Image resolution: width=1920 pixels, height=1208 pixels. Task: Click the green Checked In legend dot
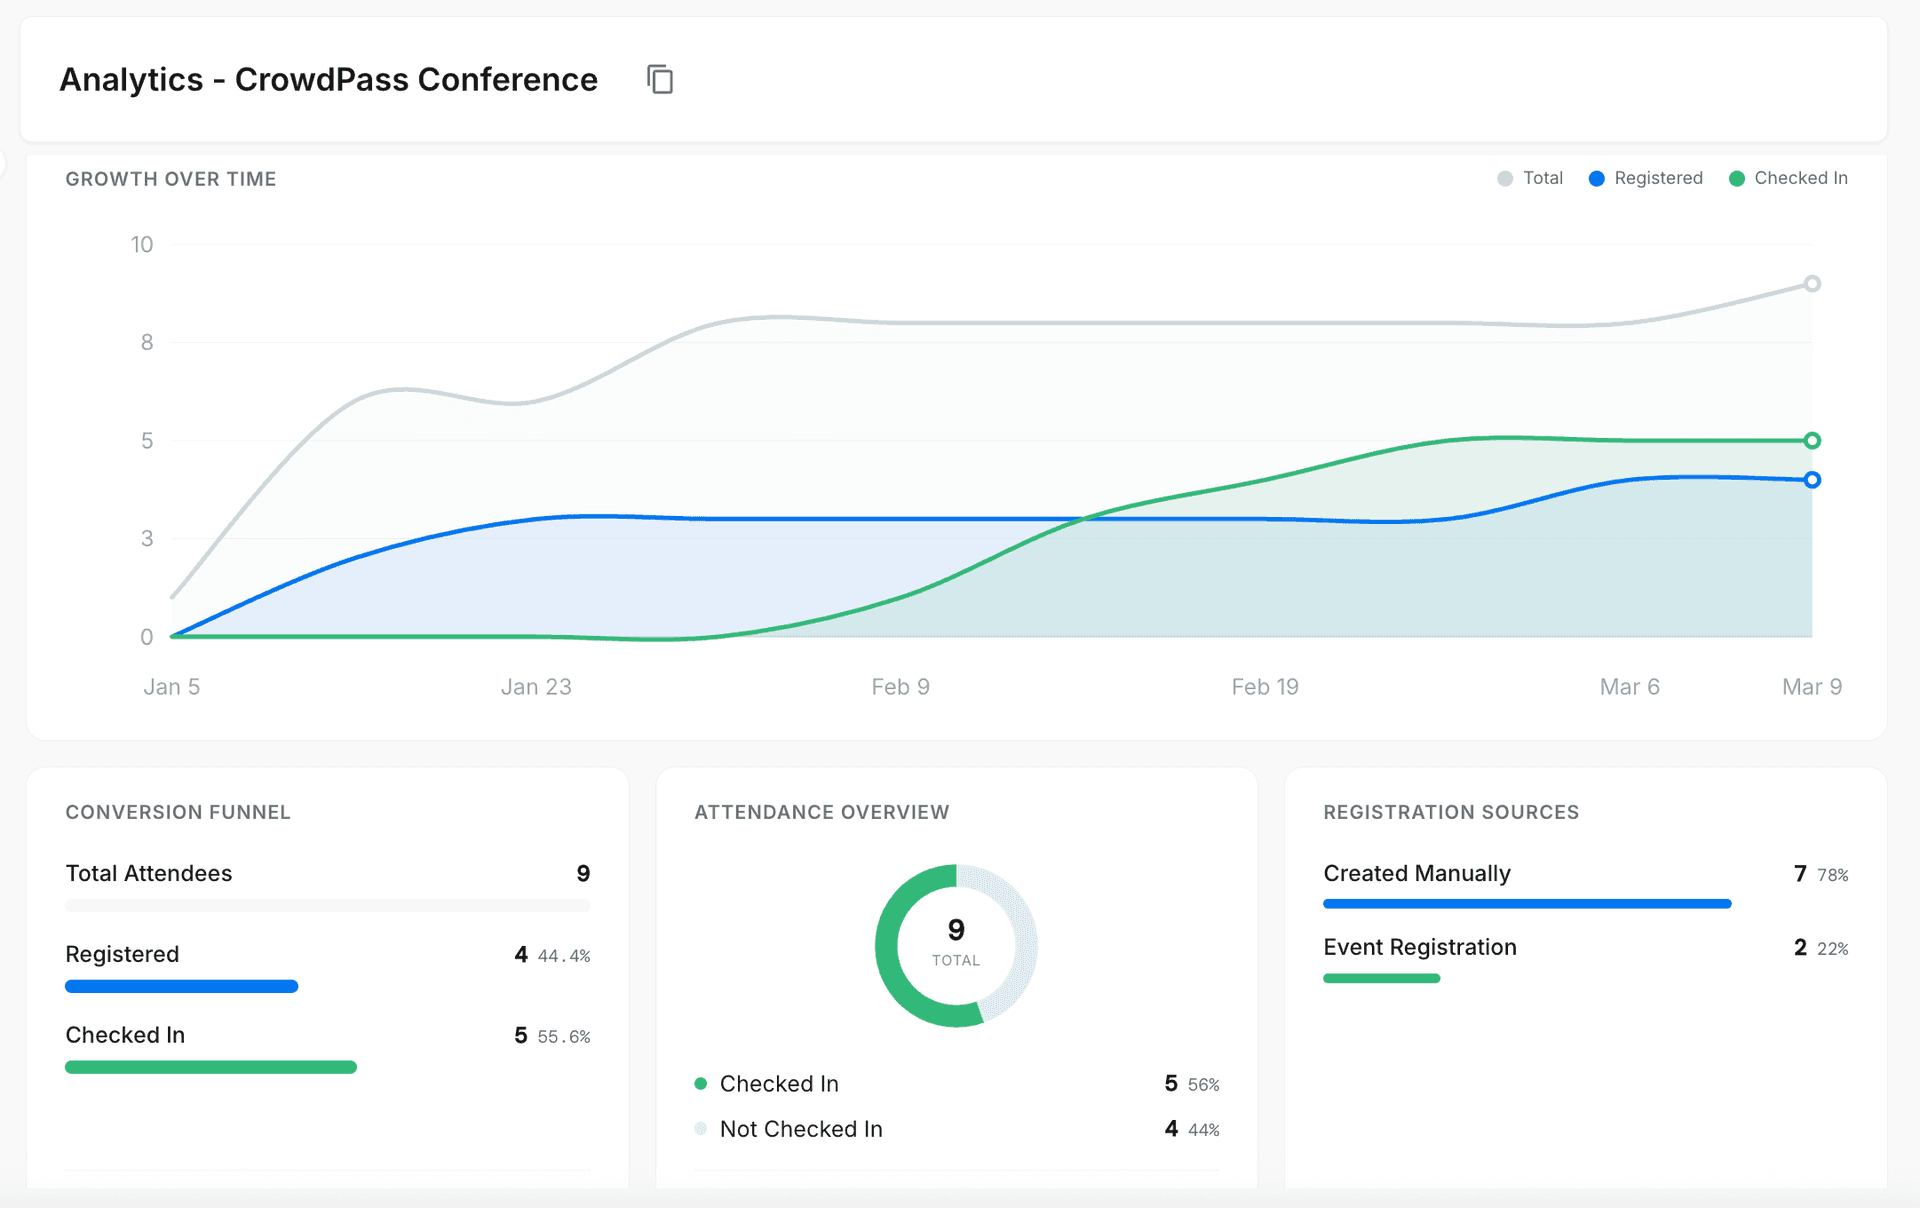[1737, 178]
